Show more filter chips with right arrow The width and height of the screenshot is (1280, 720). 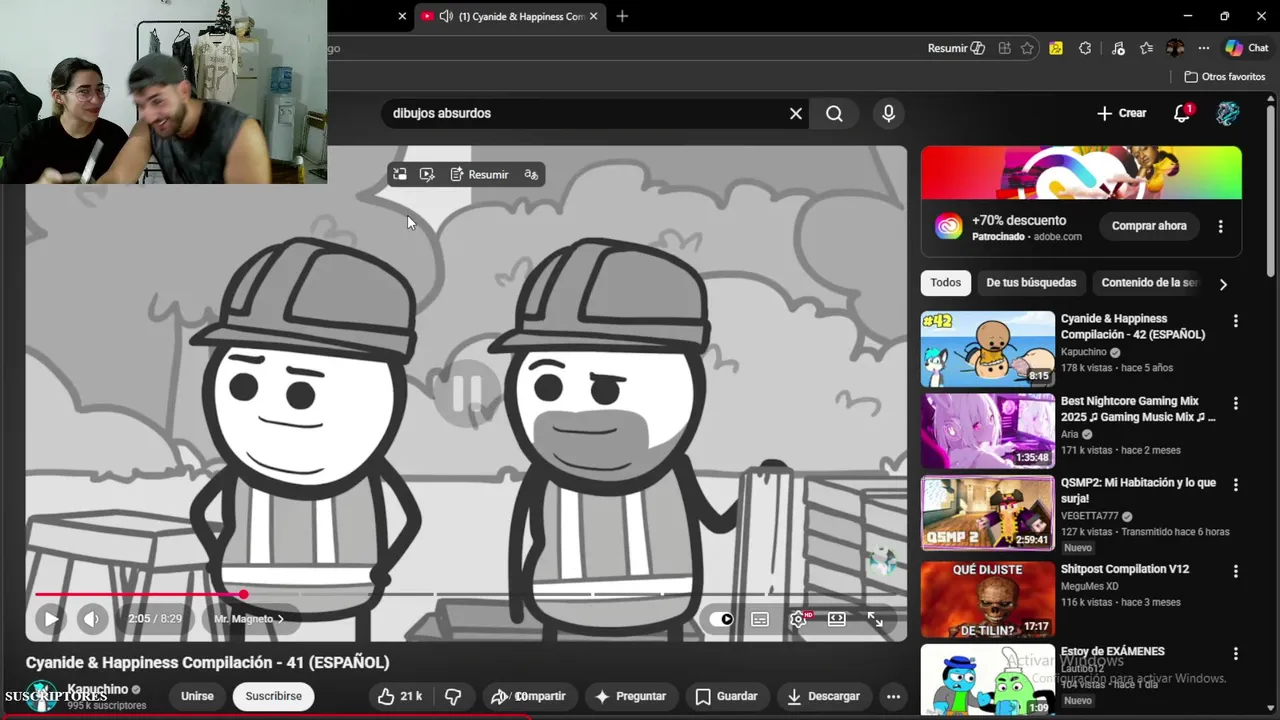coord(1223,284)
